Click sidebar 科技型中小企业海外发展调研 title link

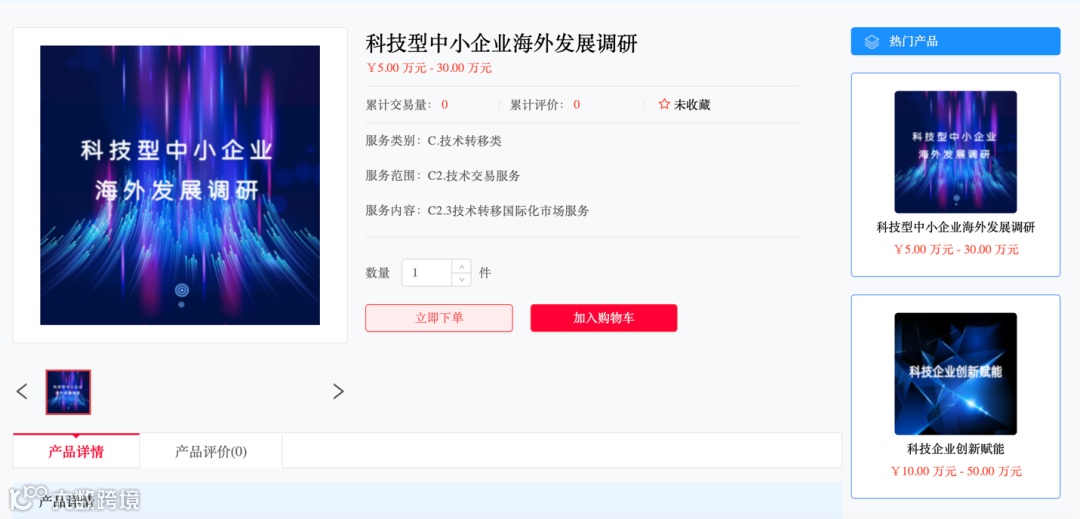click(955, 228)
